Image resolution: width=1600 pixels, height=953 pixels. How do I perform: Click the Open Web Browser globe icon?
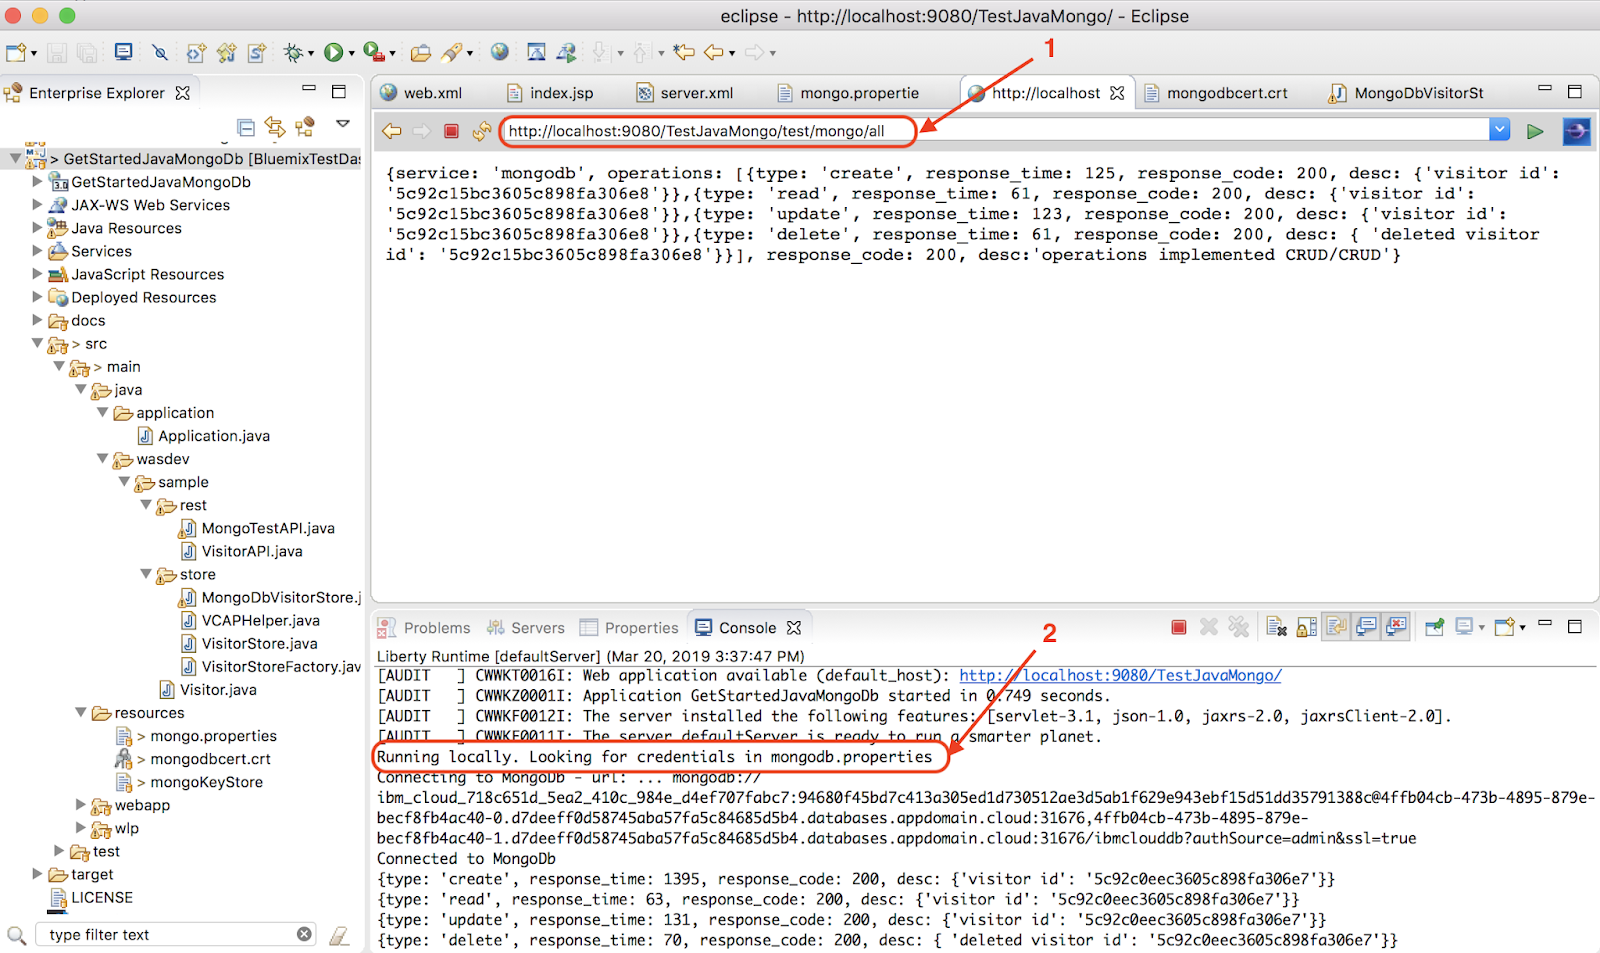click(x=500, y=52)
